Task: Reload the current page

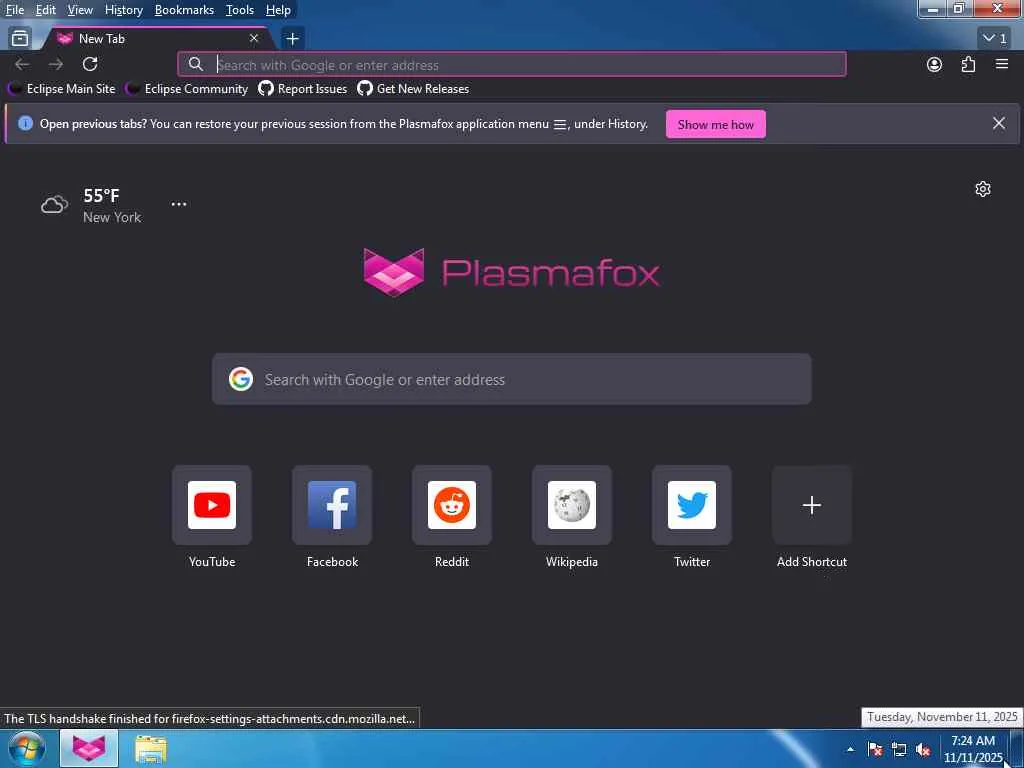Action: point(90,64)
